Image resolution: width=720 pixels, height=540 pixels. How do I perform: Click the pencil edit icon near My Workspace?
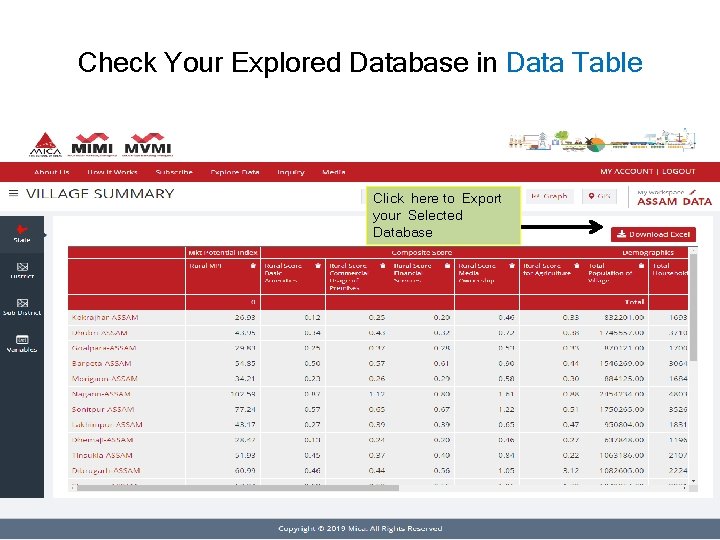pyautogui.click(x=692, y=192)
